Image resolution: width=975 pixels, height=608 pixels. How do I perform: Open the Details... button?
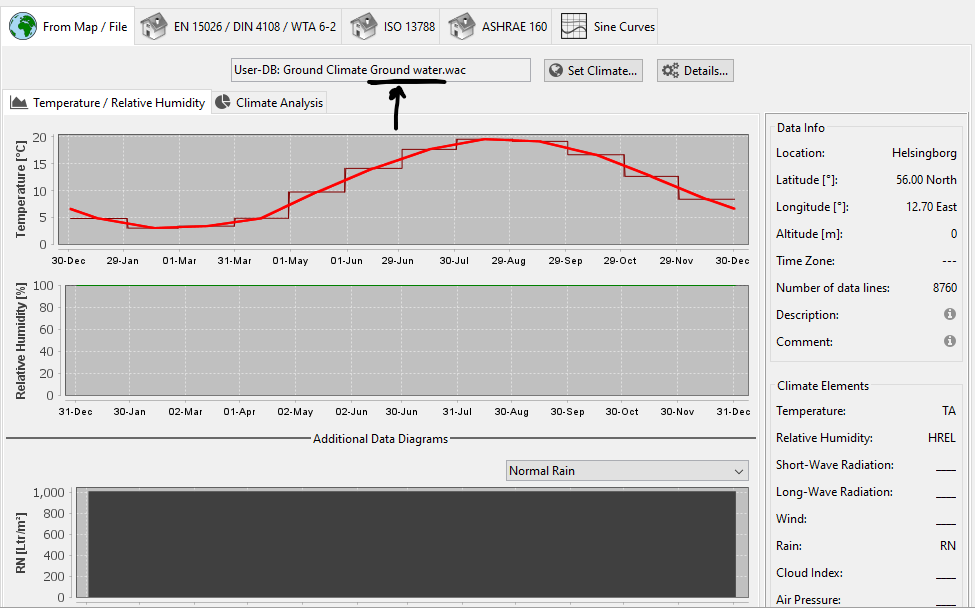(695, 70)
